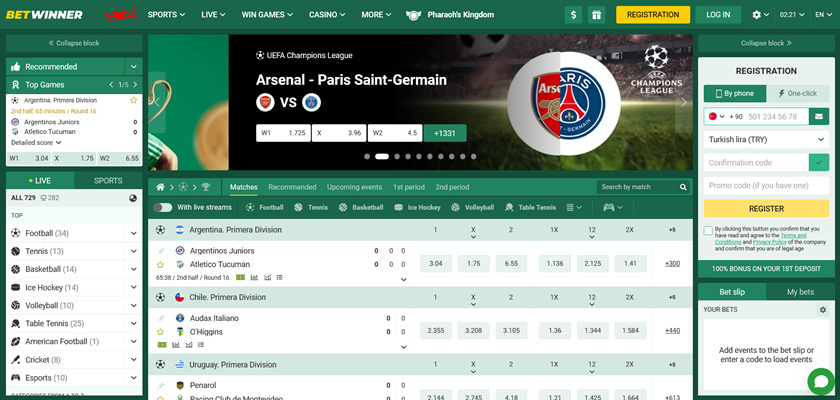The width and height of the screenshot is (840, 400).
Task: Click the LOG IN button
Action: [x=718, y=15]
